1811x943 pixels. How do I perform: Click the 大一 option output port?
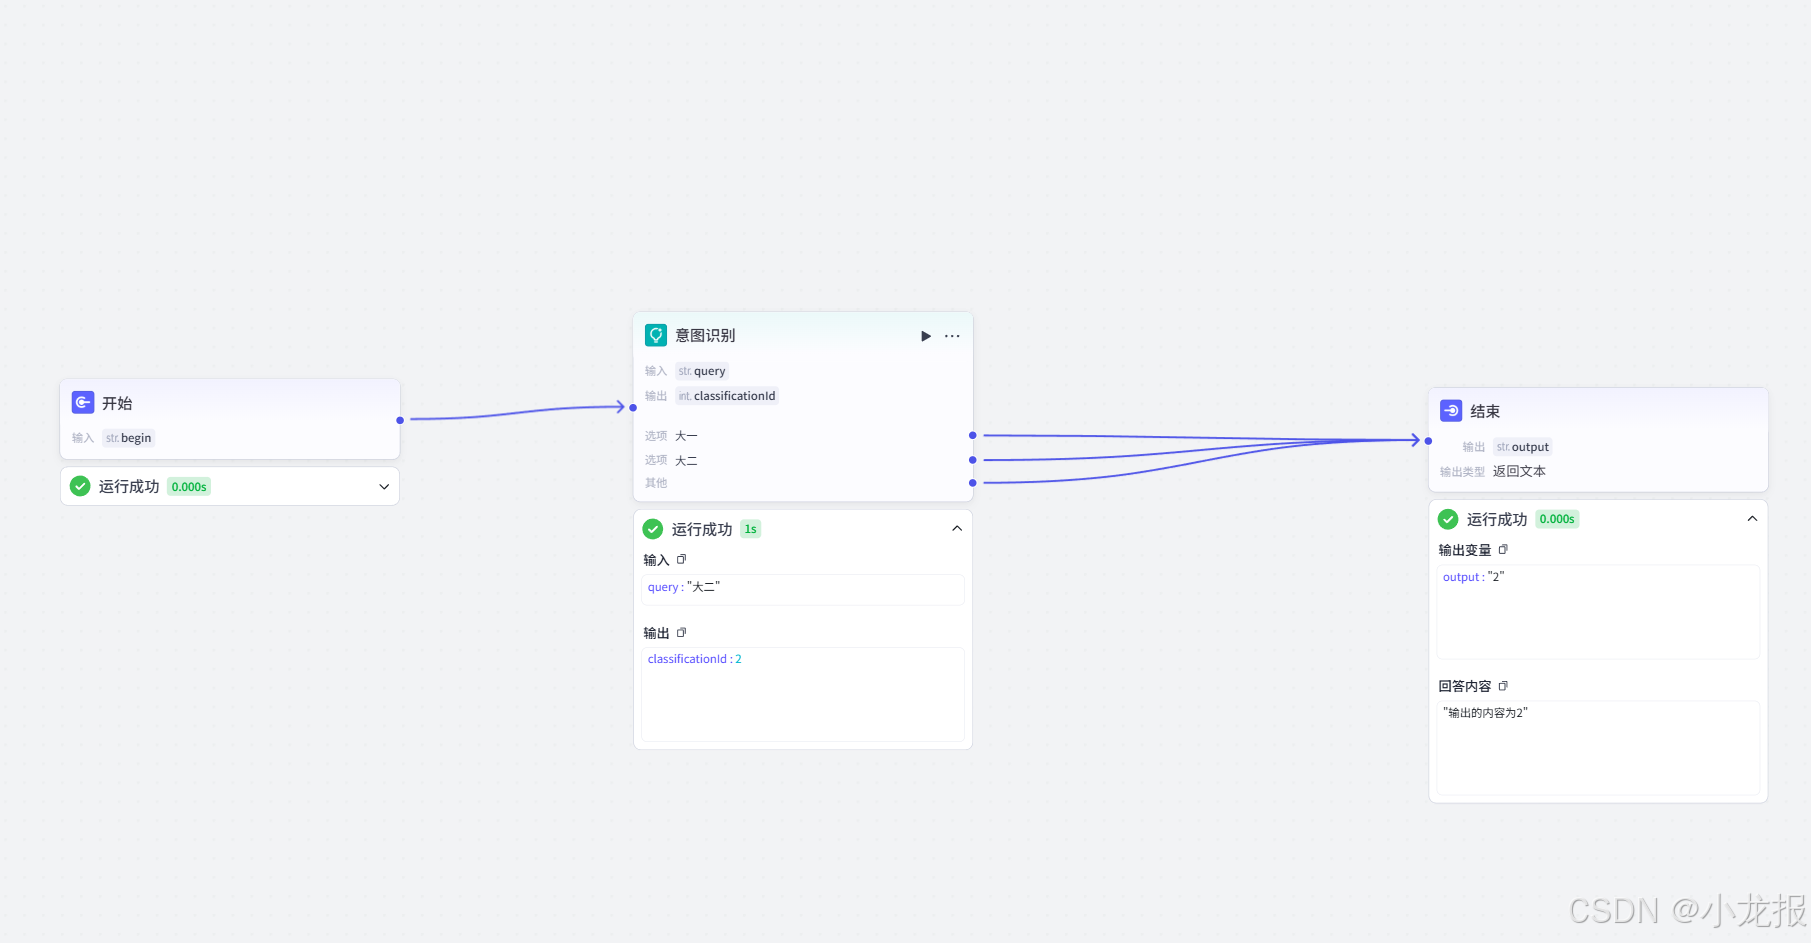coord(972,436)
